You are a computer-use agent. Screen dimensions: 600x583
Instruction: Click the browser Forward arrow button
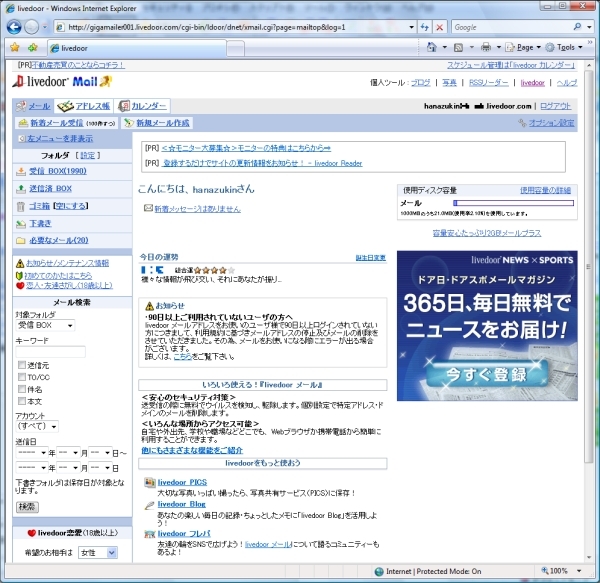[31, 27]
